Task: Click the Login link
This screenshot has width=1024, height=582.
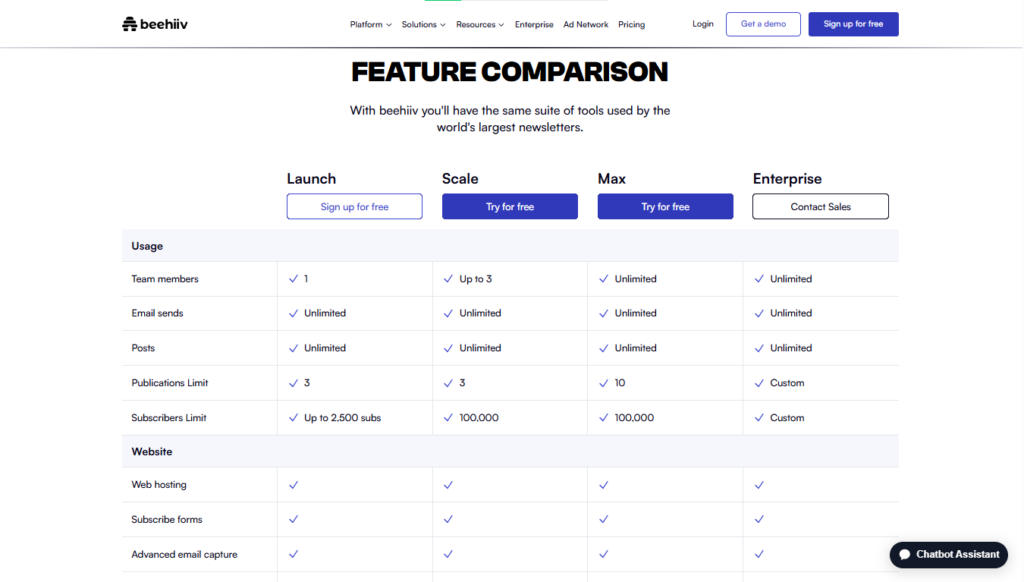Action: pyautogui.click(x=703, y=24)
